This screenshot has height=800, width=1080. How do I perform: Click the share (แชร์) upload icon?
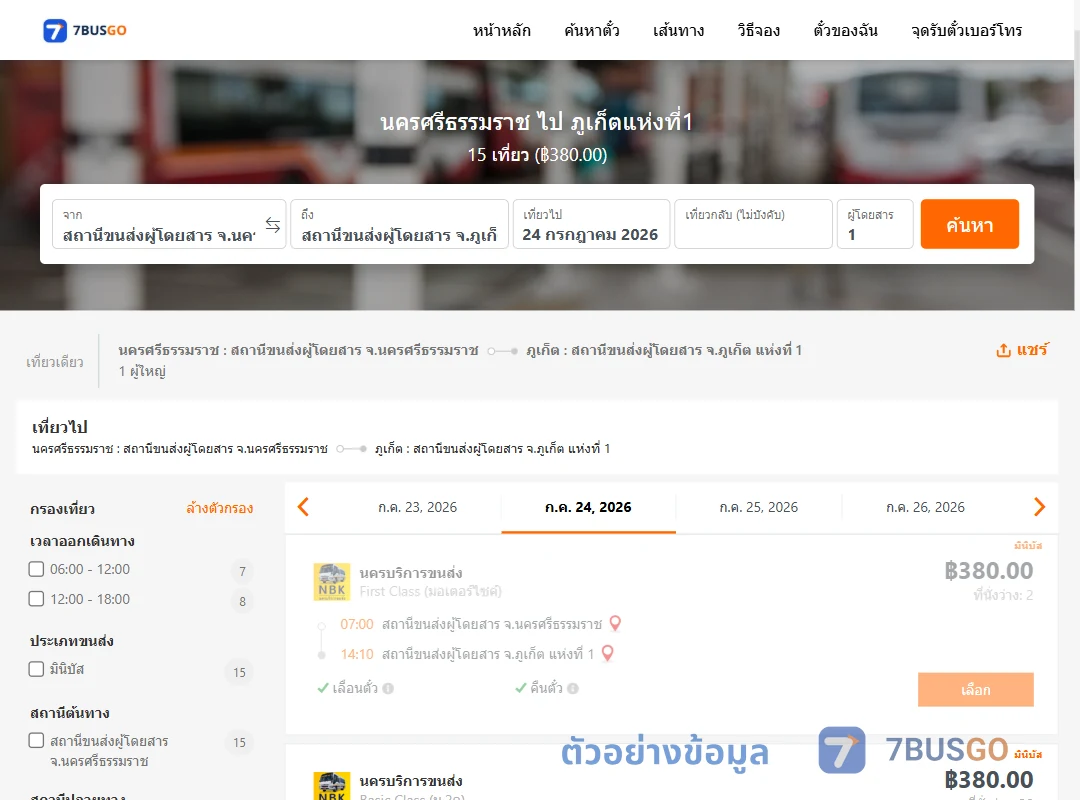[1004, 350]
